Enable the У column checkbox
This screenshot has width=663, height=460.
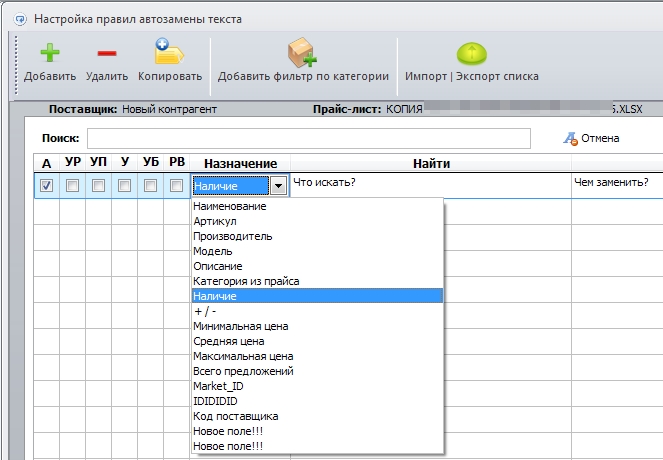pyautogui.click(x=124, y=185)
